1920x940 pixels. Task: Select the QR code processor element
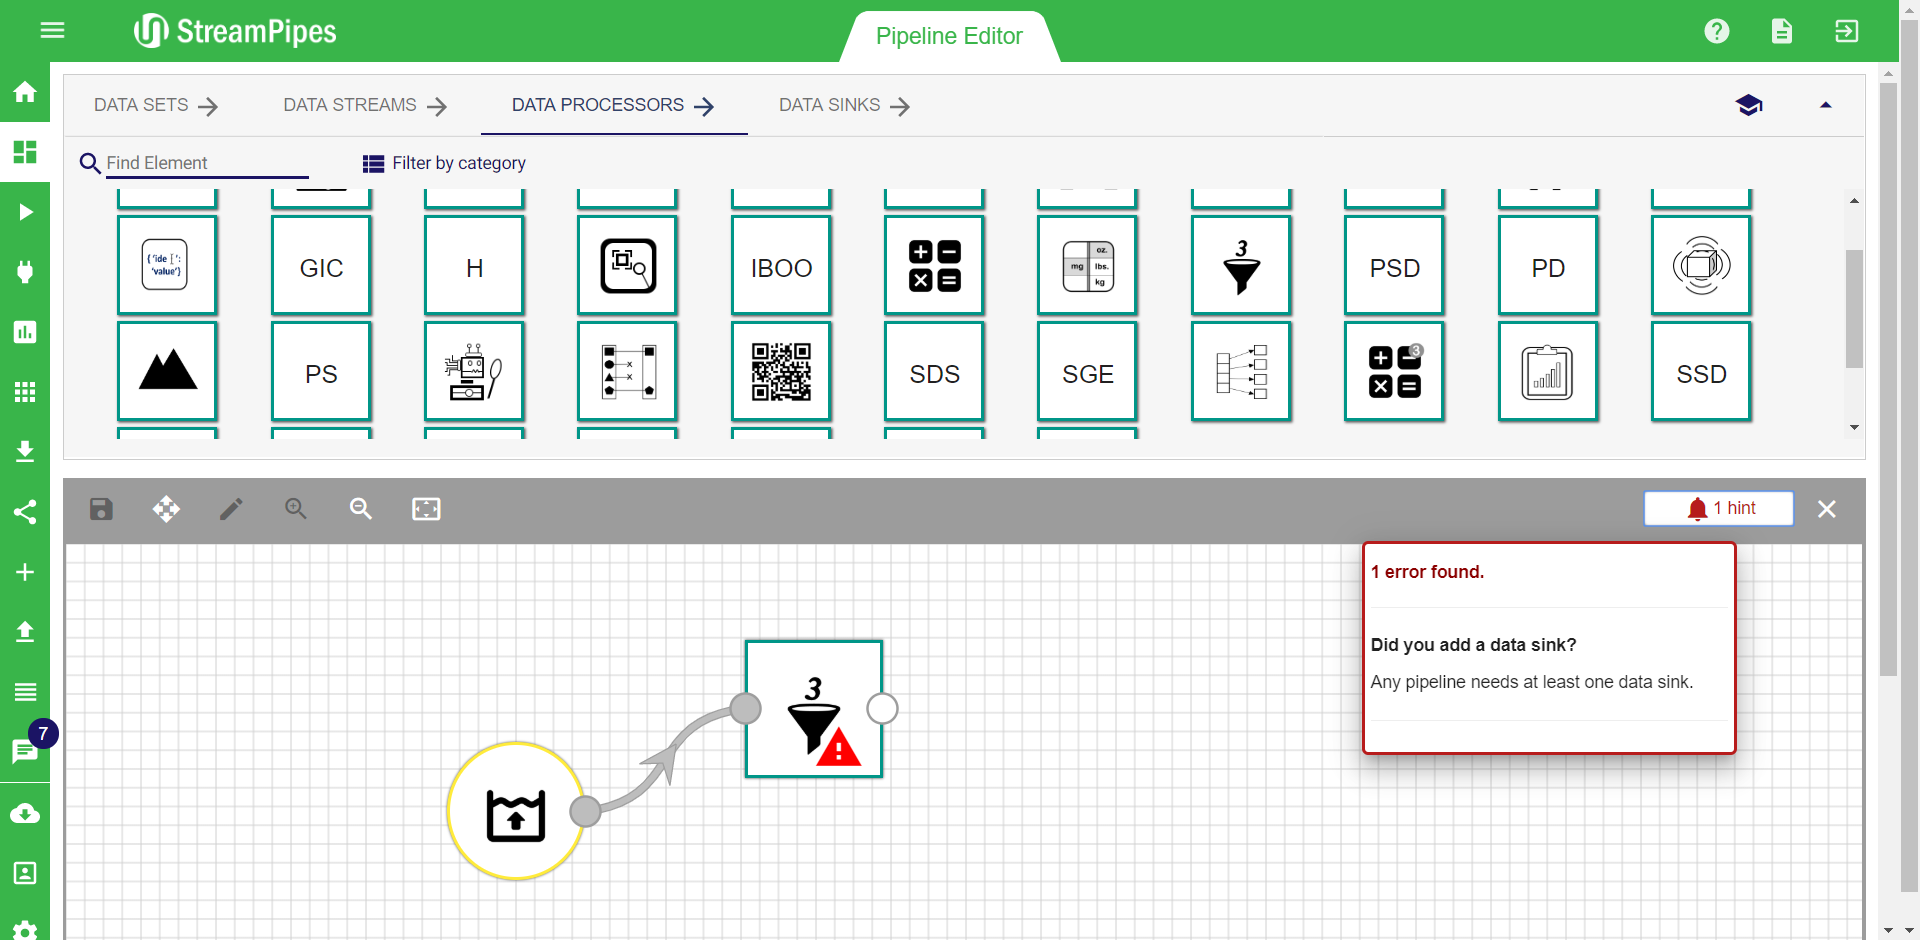click(781, 372)
